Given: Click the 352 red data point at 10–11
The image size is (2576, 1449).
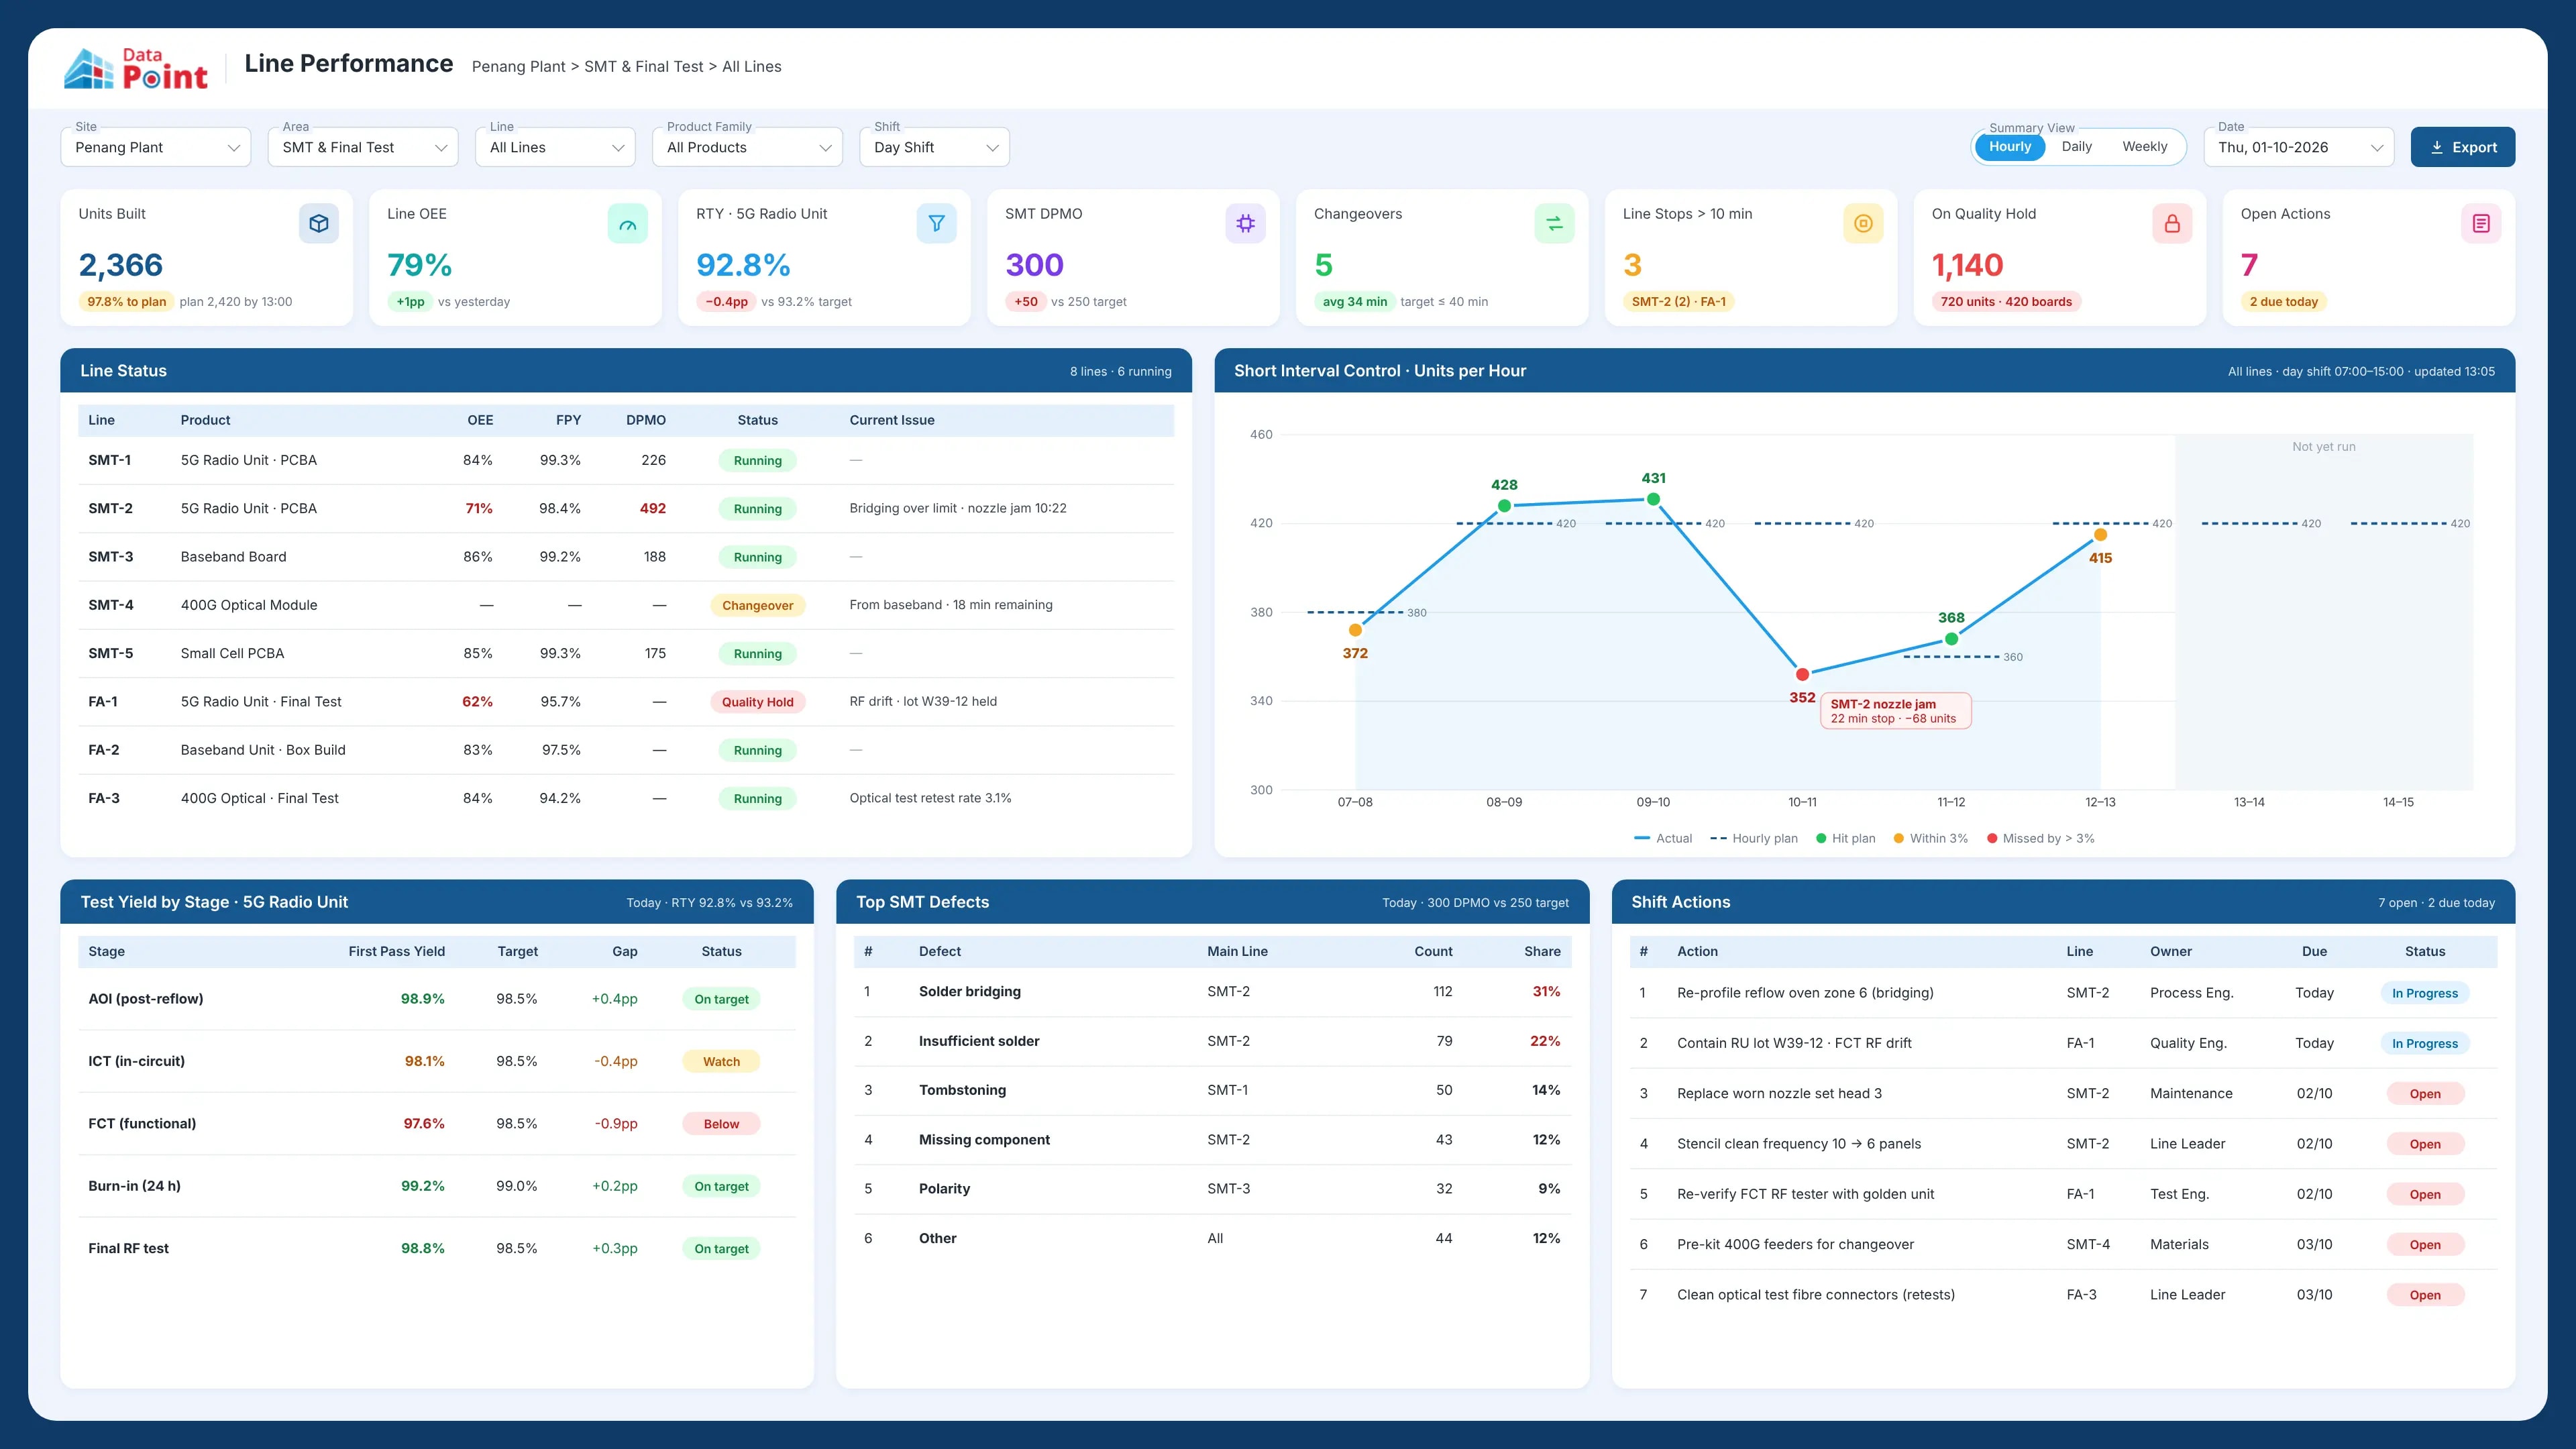Looking at the screenshot, I should 1802,674.
